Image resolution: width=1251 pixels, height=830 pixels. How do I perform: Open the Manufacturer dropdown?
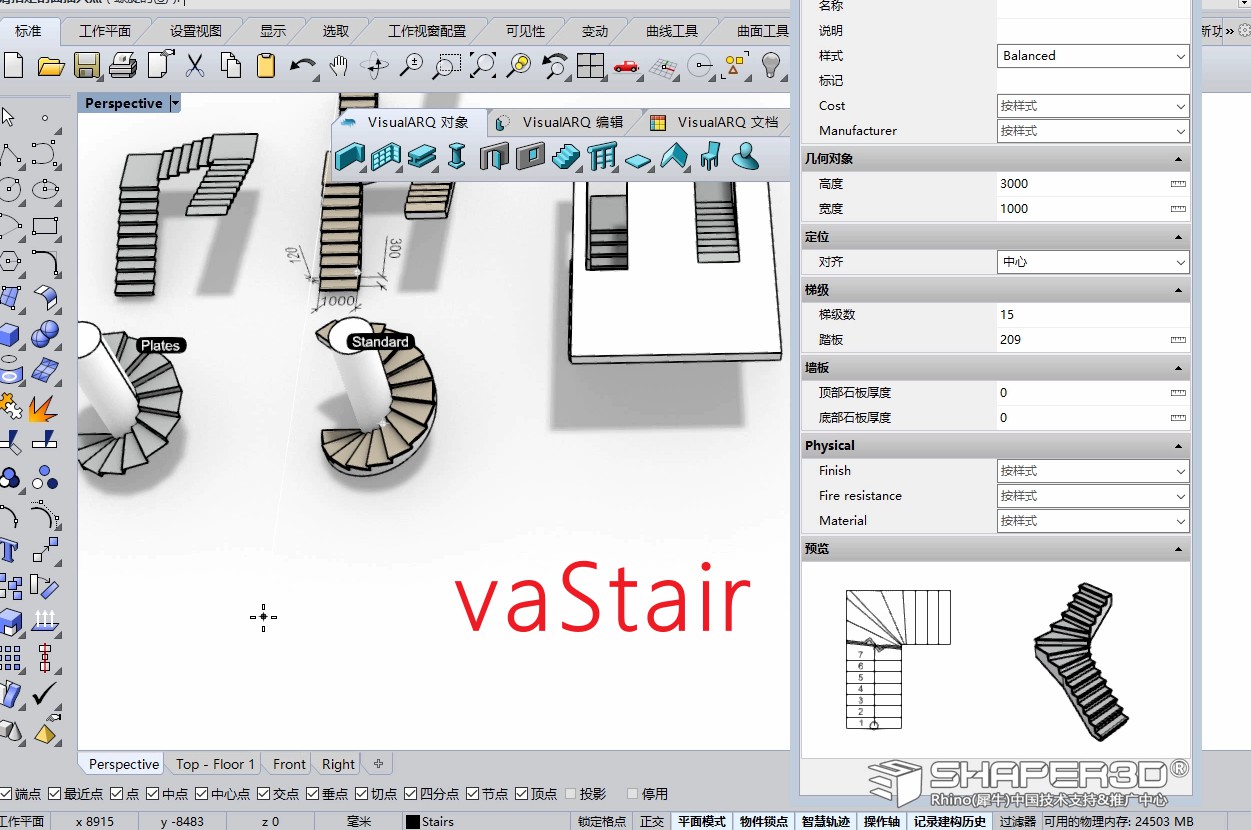(1093, 131)
